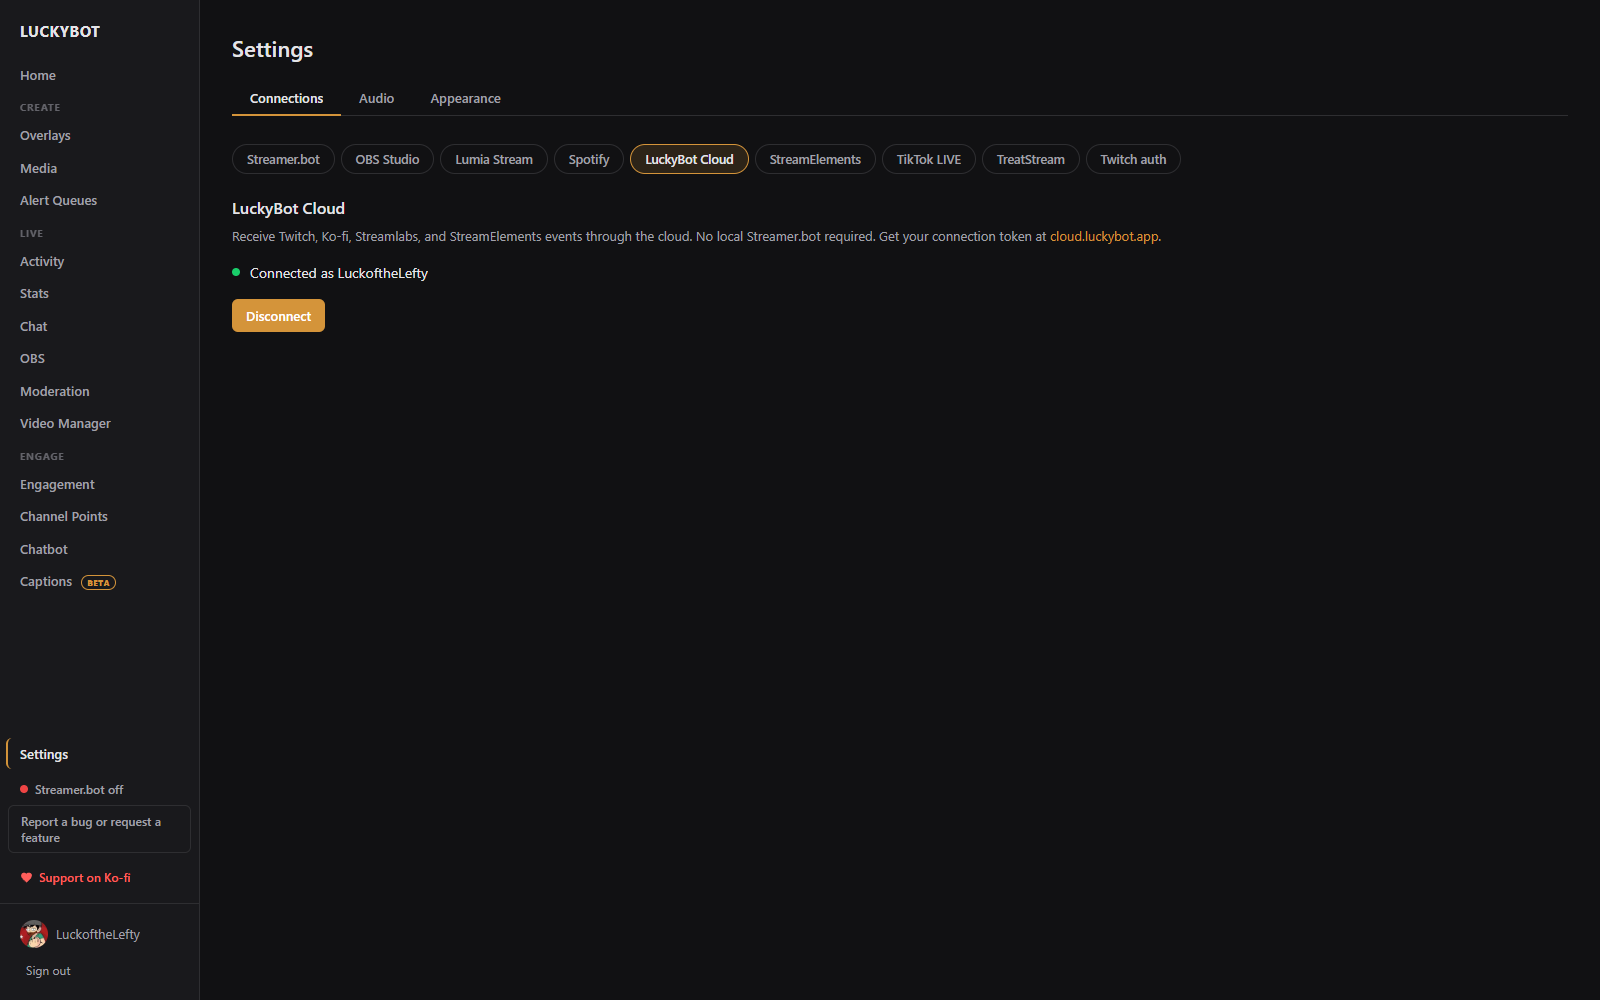Open Chatbot in the sidebar
Screen dimensions: 1600x1000
point(44,550)
